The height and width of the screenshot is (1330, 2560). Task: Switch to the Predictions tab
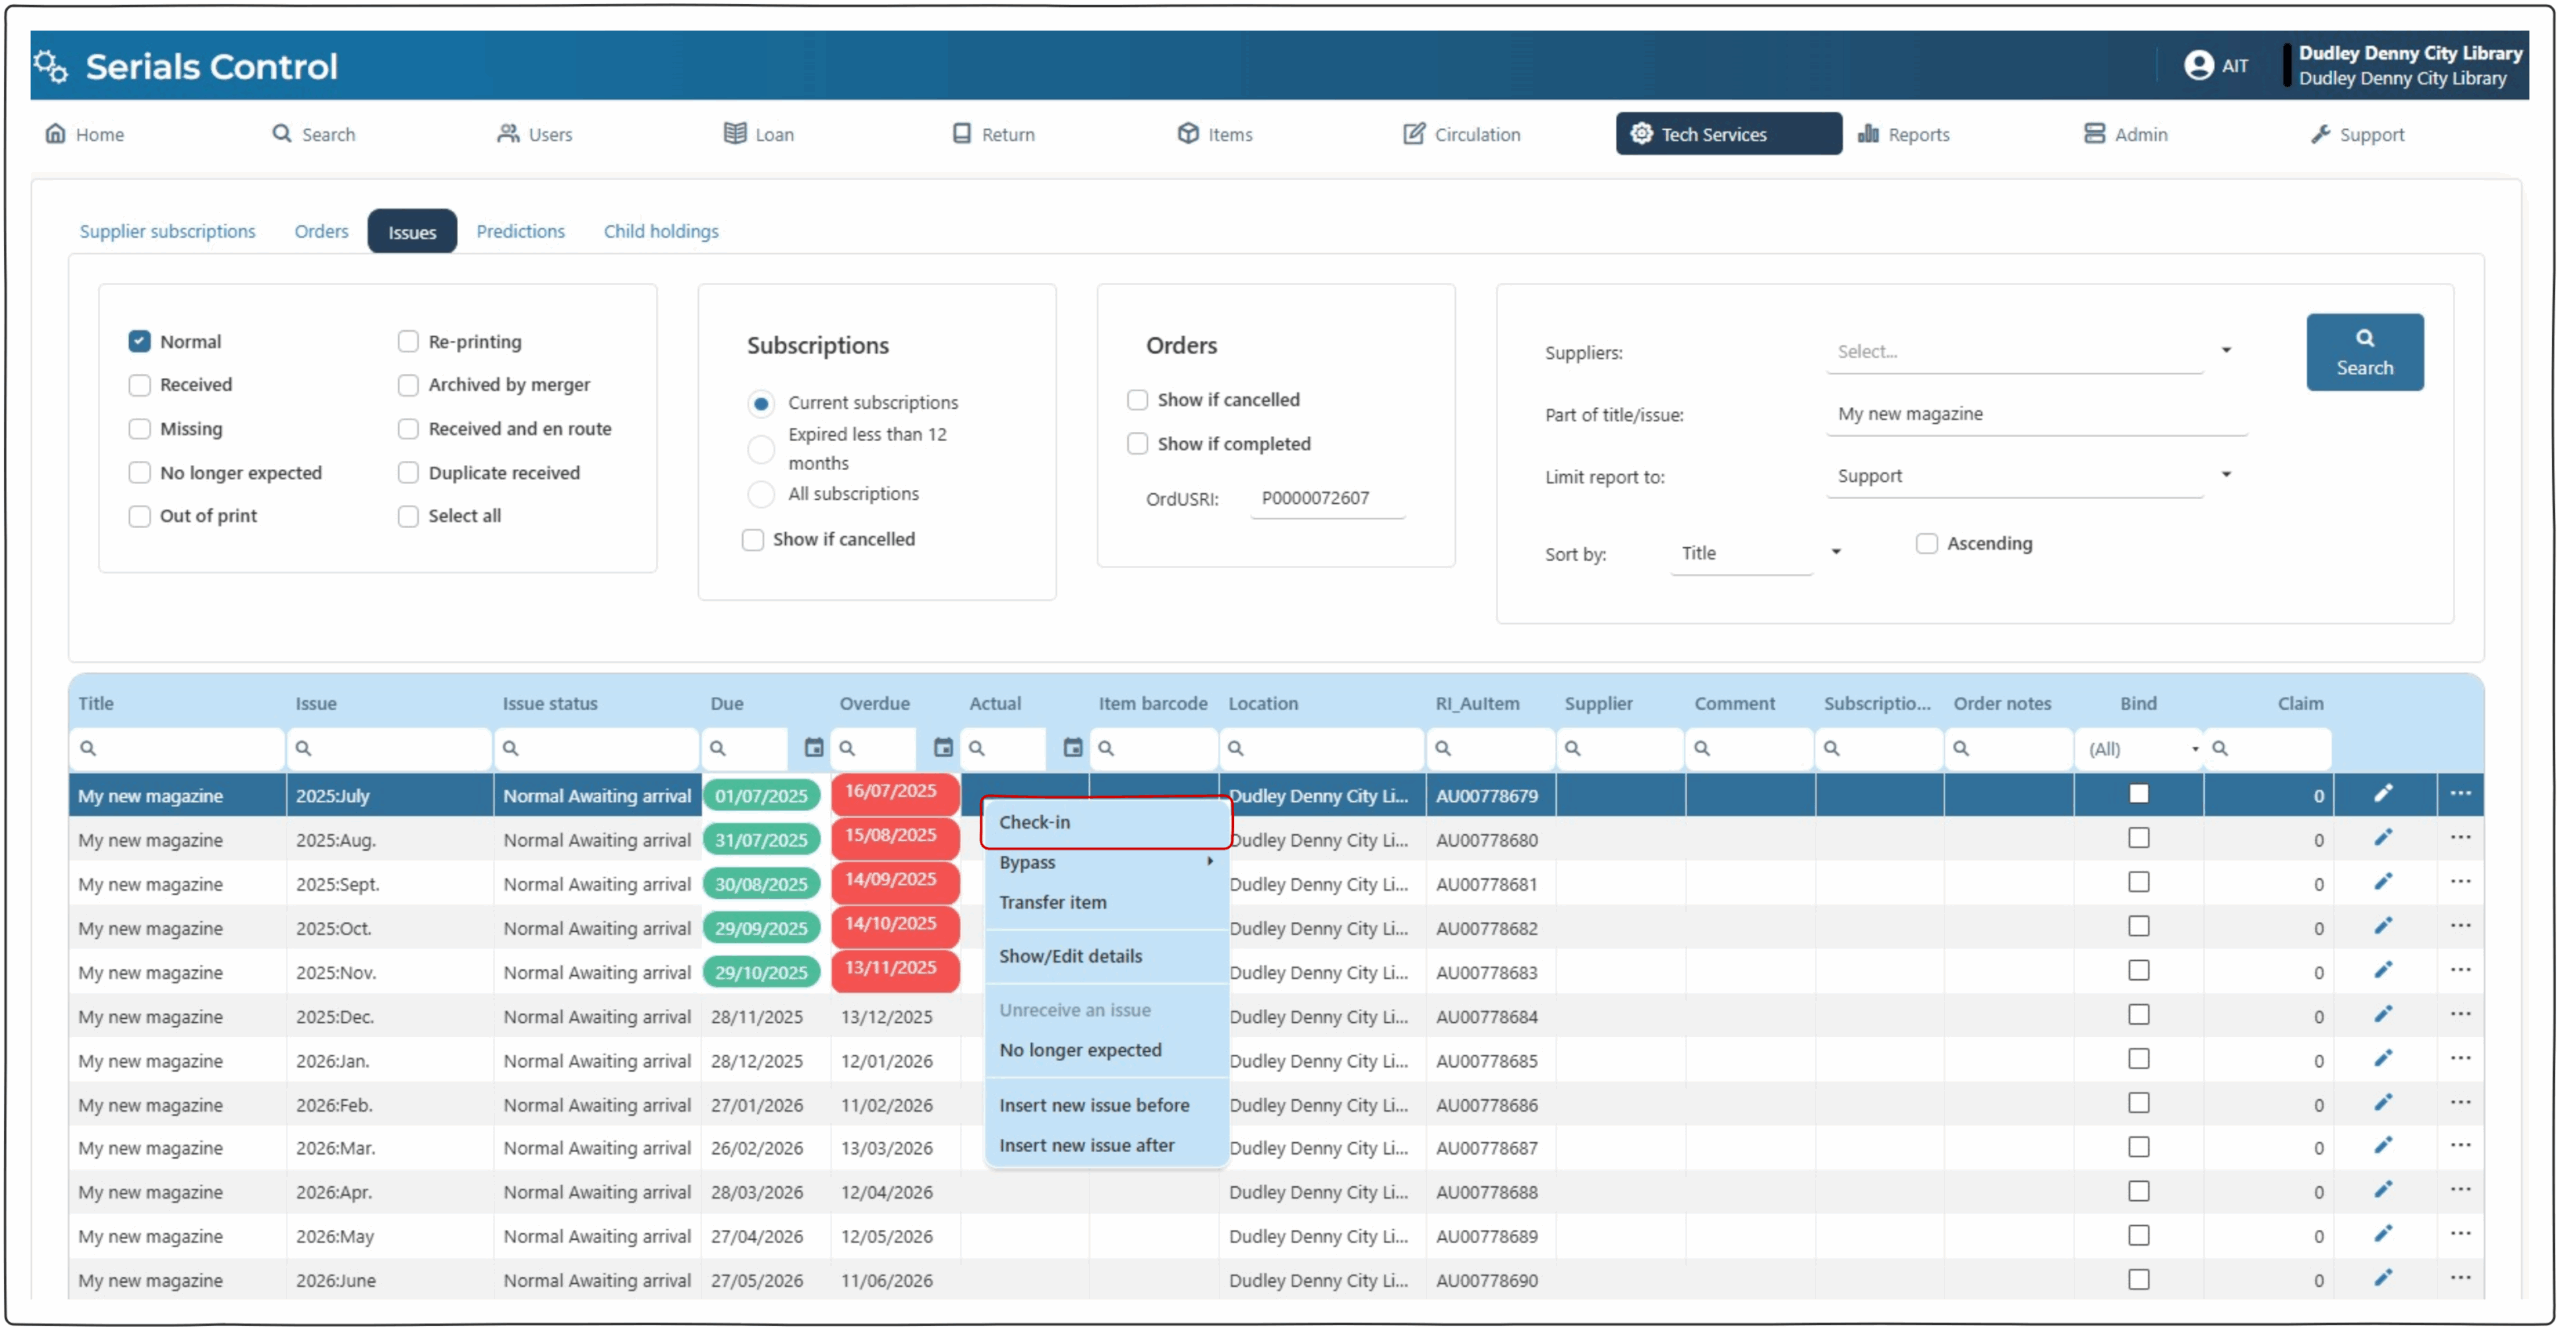pyautogui.click(x=520, y=231)
